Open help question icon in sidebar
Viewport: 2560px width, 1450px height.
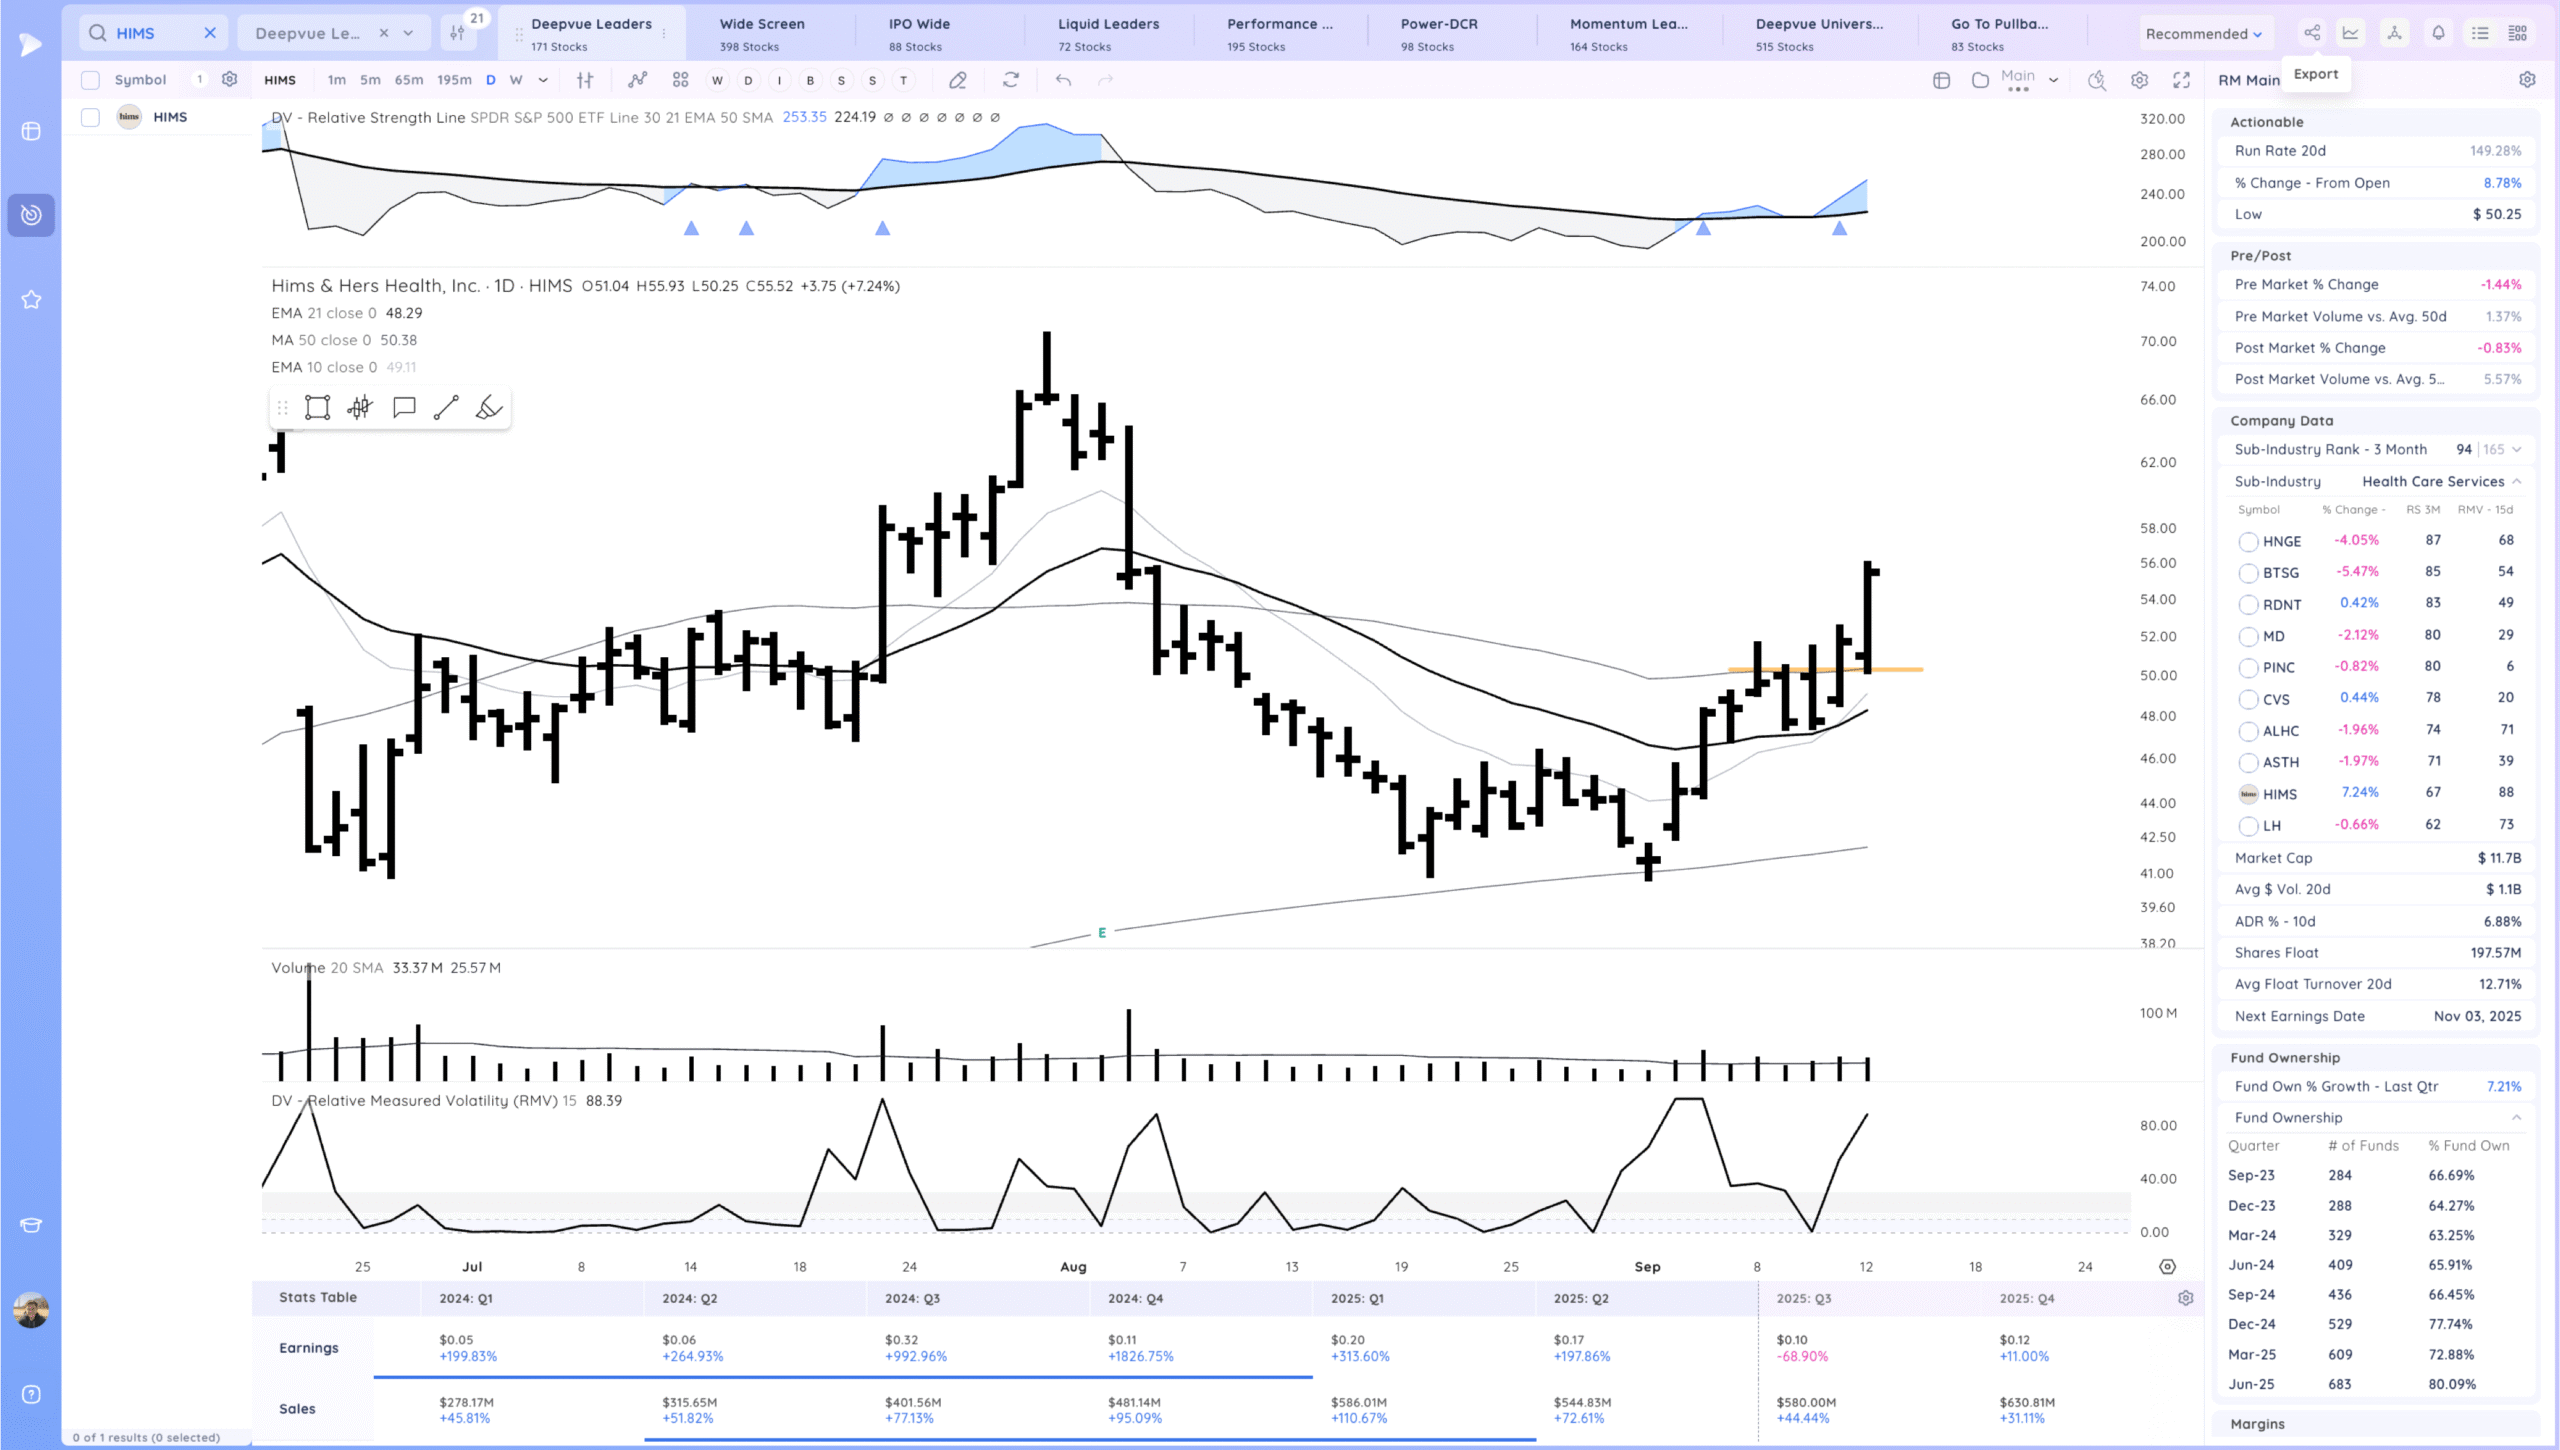pyautogui.click(x=31, y=1394)
